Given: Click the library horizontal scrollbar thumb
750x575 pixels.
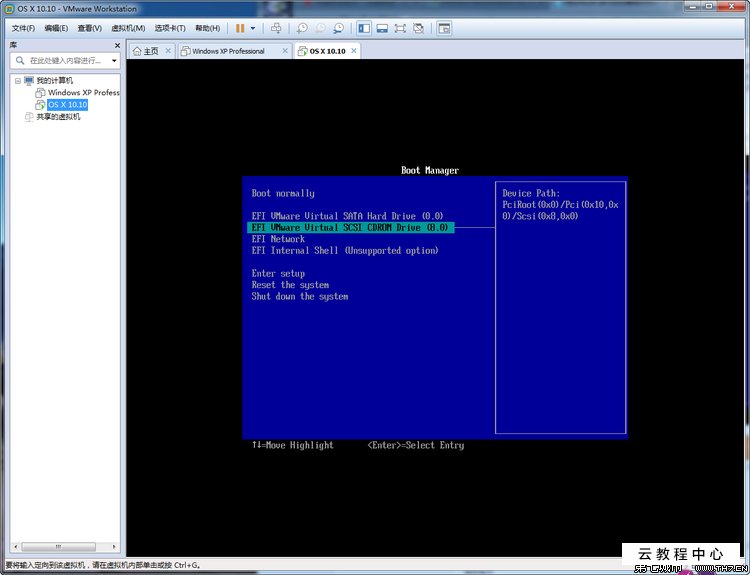Looking at the screenshot, I should (x=58, y=546).
